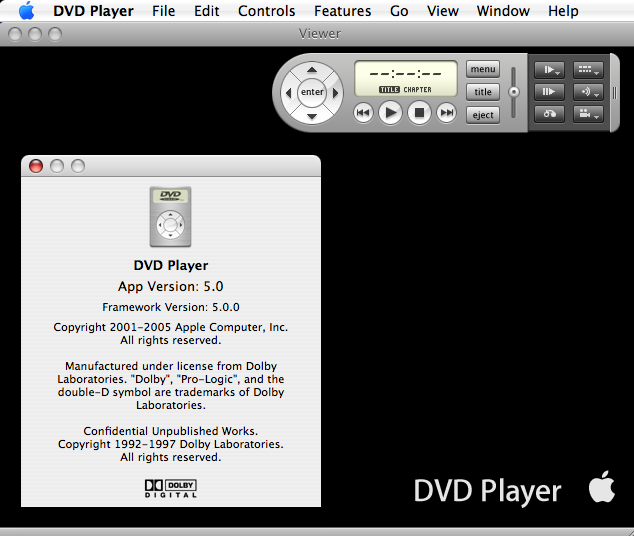Open the Edit menu
This screenshot has width=634, height=536.
point(207,11)
